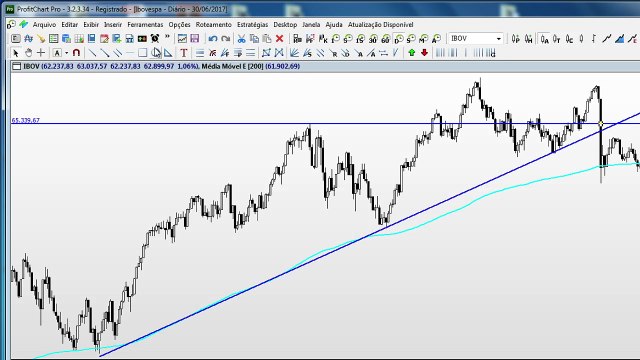Toggle the 0A automatic scale mode

click(544, 39)
